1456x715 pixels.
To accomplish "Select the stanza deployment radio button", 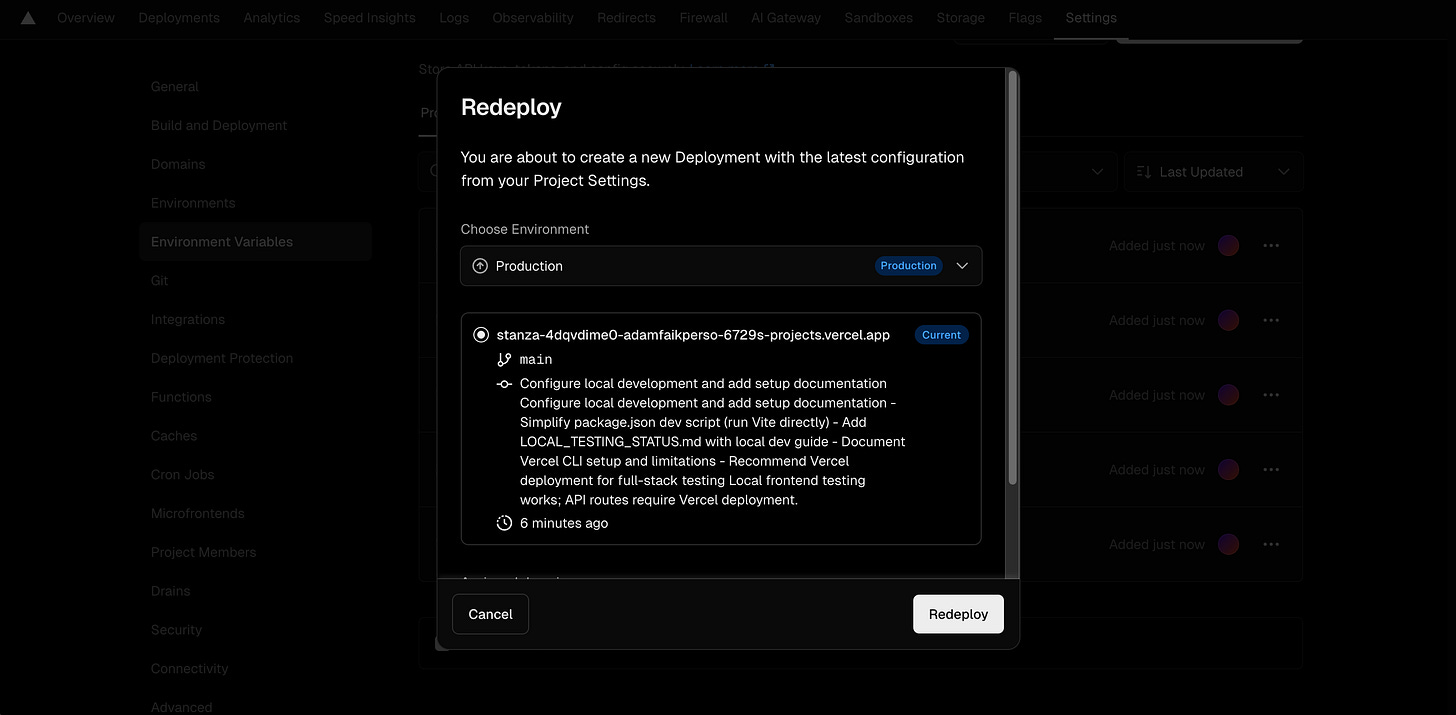I will tap(481, 334).
